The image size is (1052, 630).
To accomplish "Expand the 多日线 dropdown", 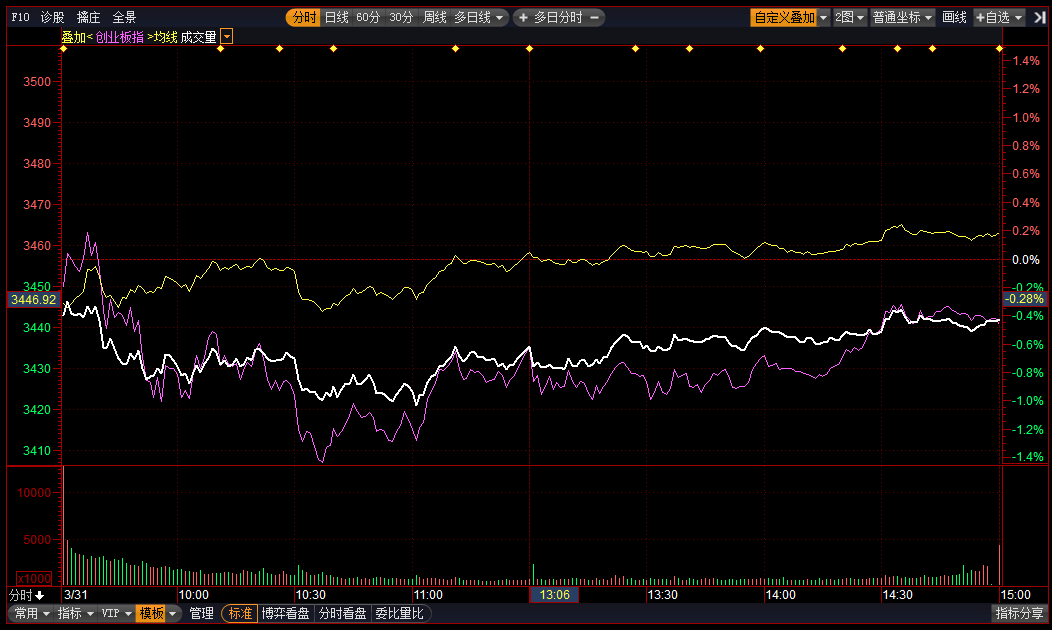I will (x=480, y=18).
